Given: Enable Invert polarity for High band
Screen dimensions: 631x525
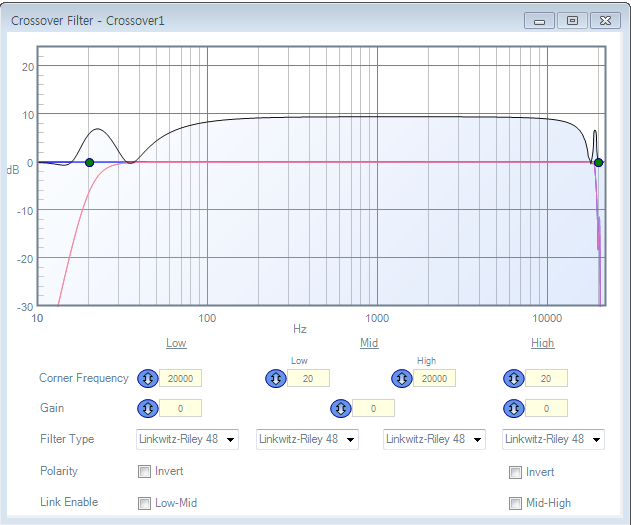Looking at the screenshot, I should [x=515, y=472].
